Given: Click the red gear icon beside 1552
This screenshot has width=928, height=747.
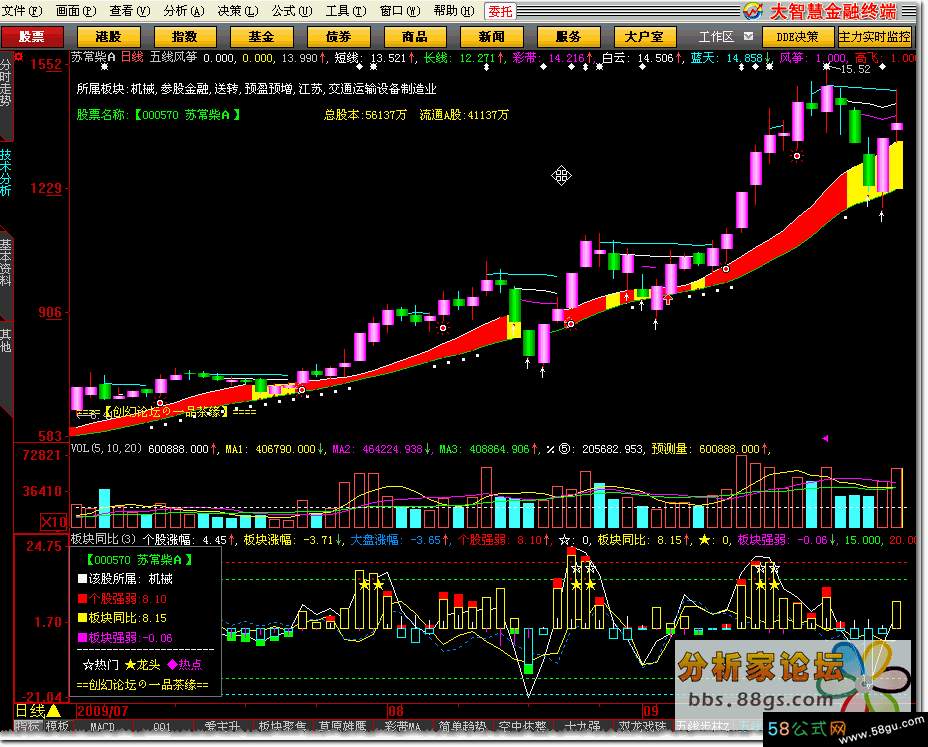Looking at the screenshot, I should 18,57.
